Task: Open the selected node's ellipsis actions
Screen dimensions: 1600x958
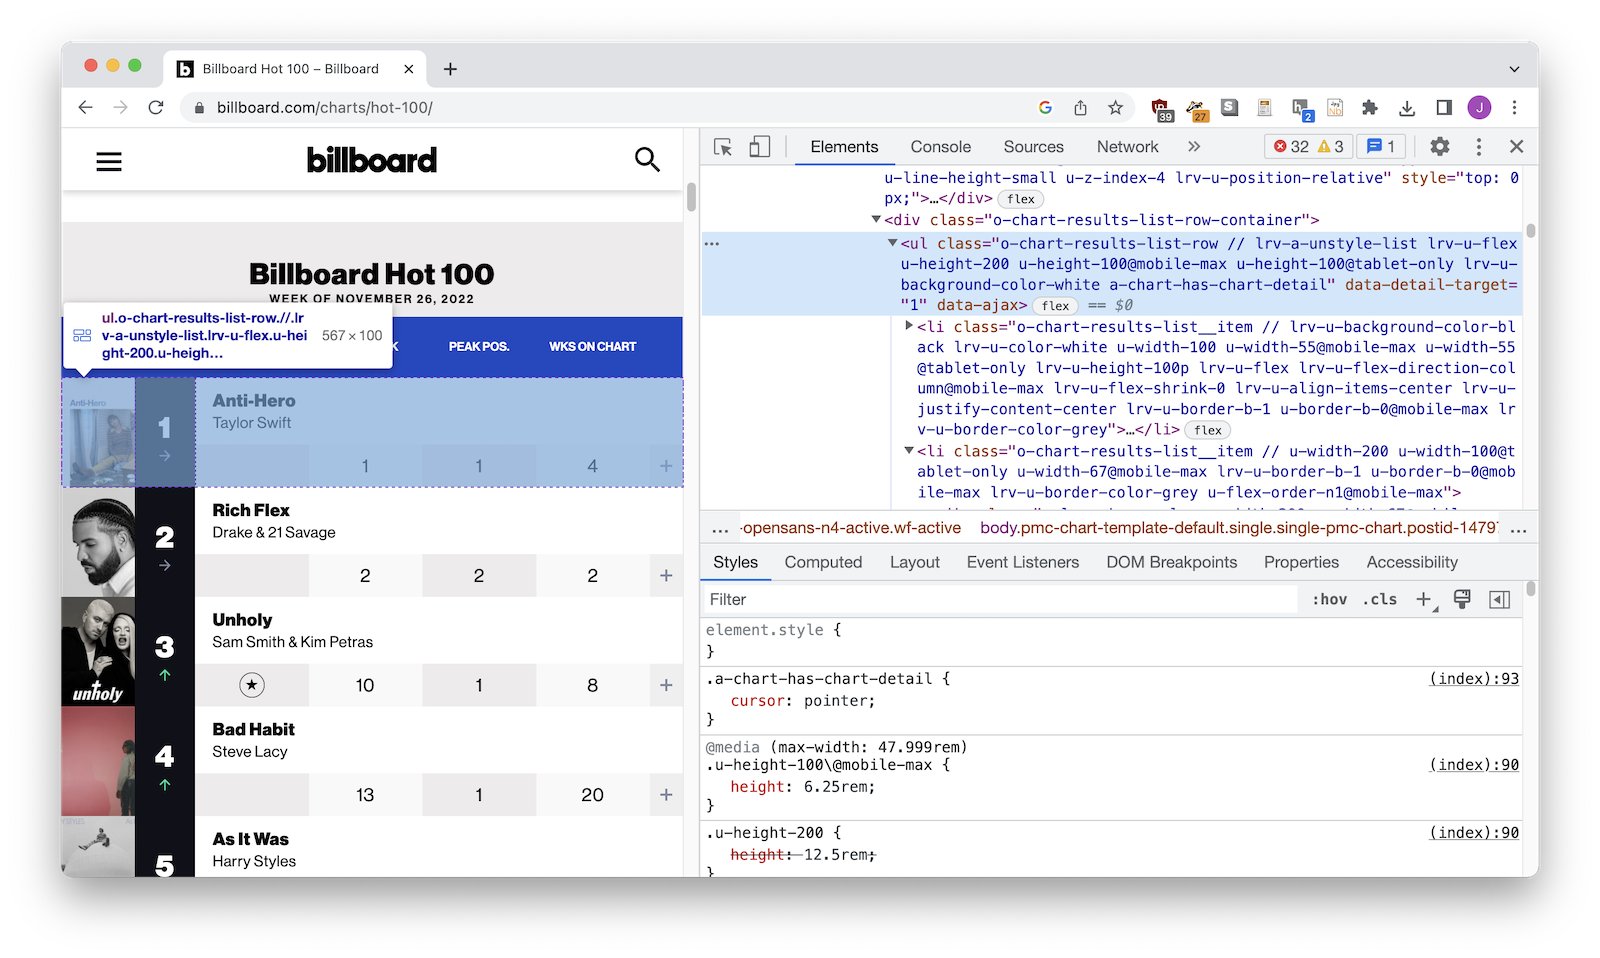Action: 712,243
